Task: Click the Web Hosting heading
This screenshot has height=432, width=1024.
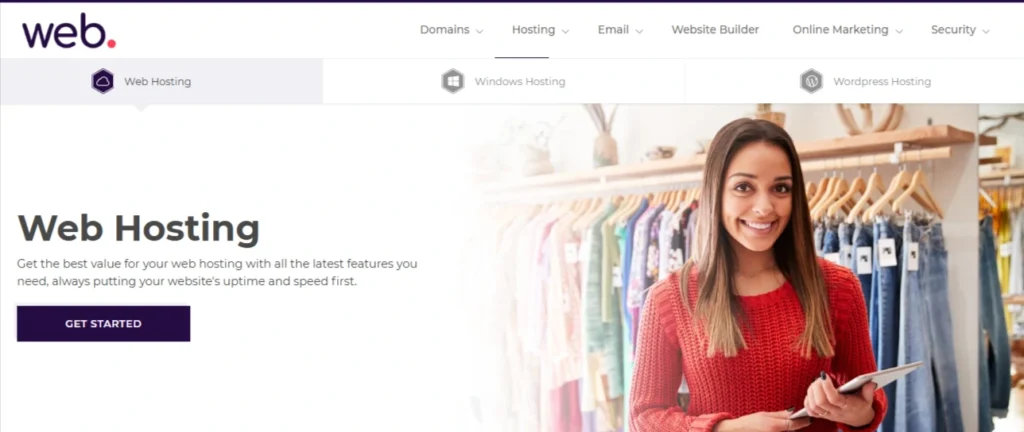Action: [138, 228]
